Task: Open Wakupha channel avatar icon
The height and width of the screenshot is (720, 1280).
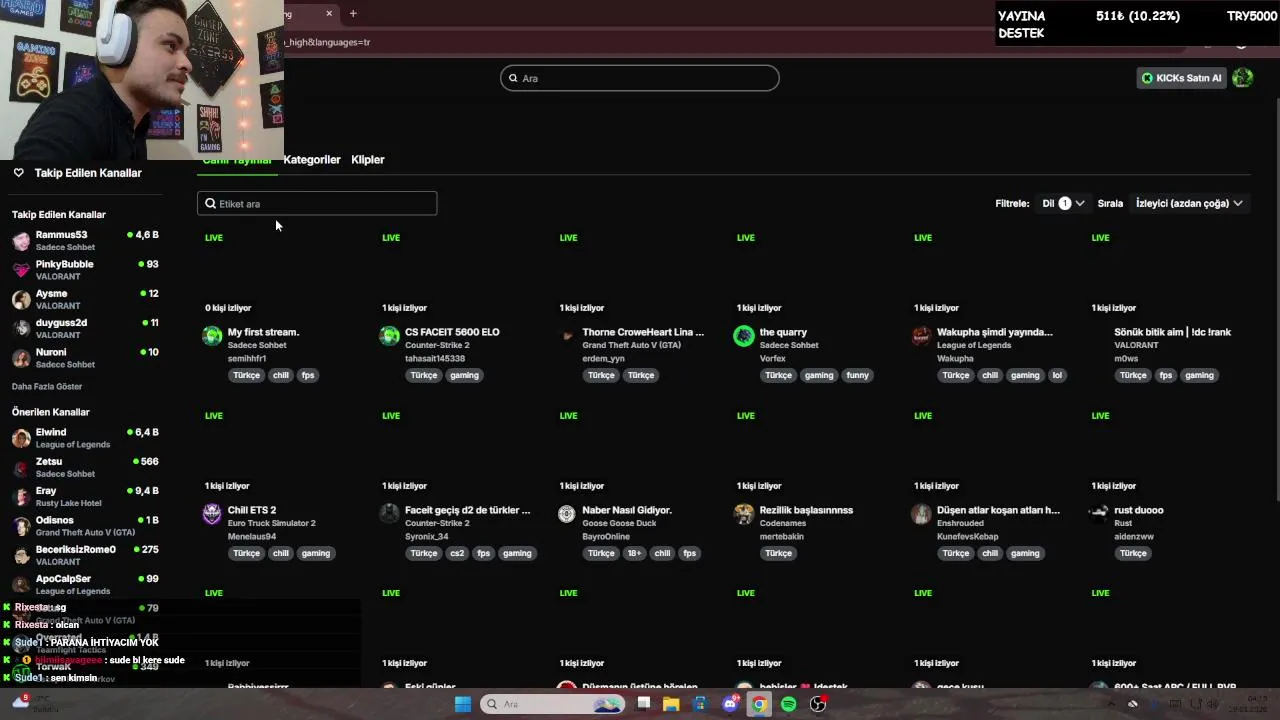Action: [921, 336]
